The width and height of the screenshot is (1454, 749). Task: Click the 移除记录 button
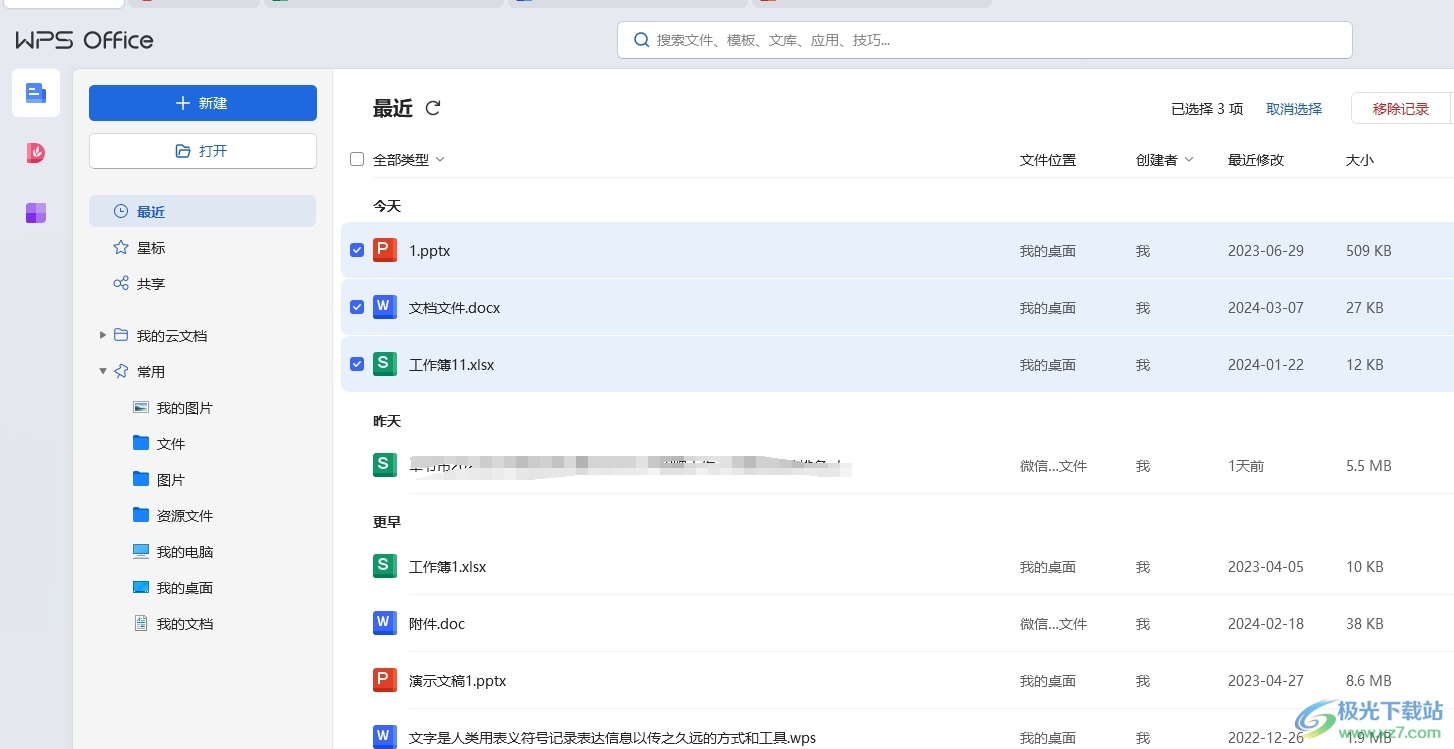coord(1401,109)
